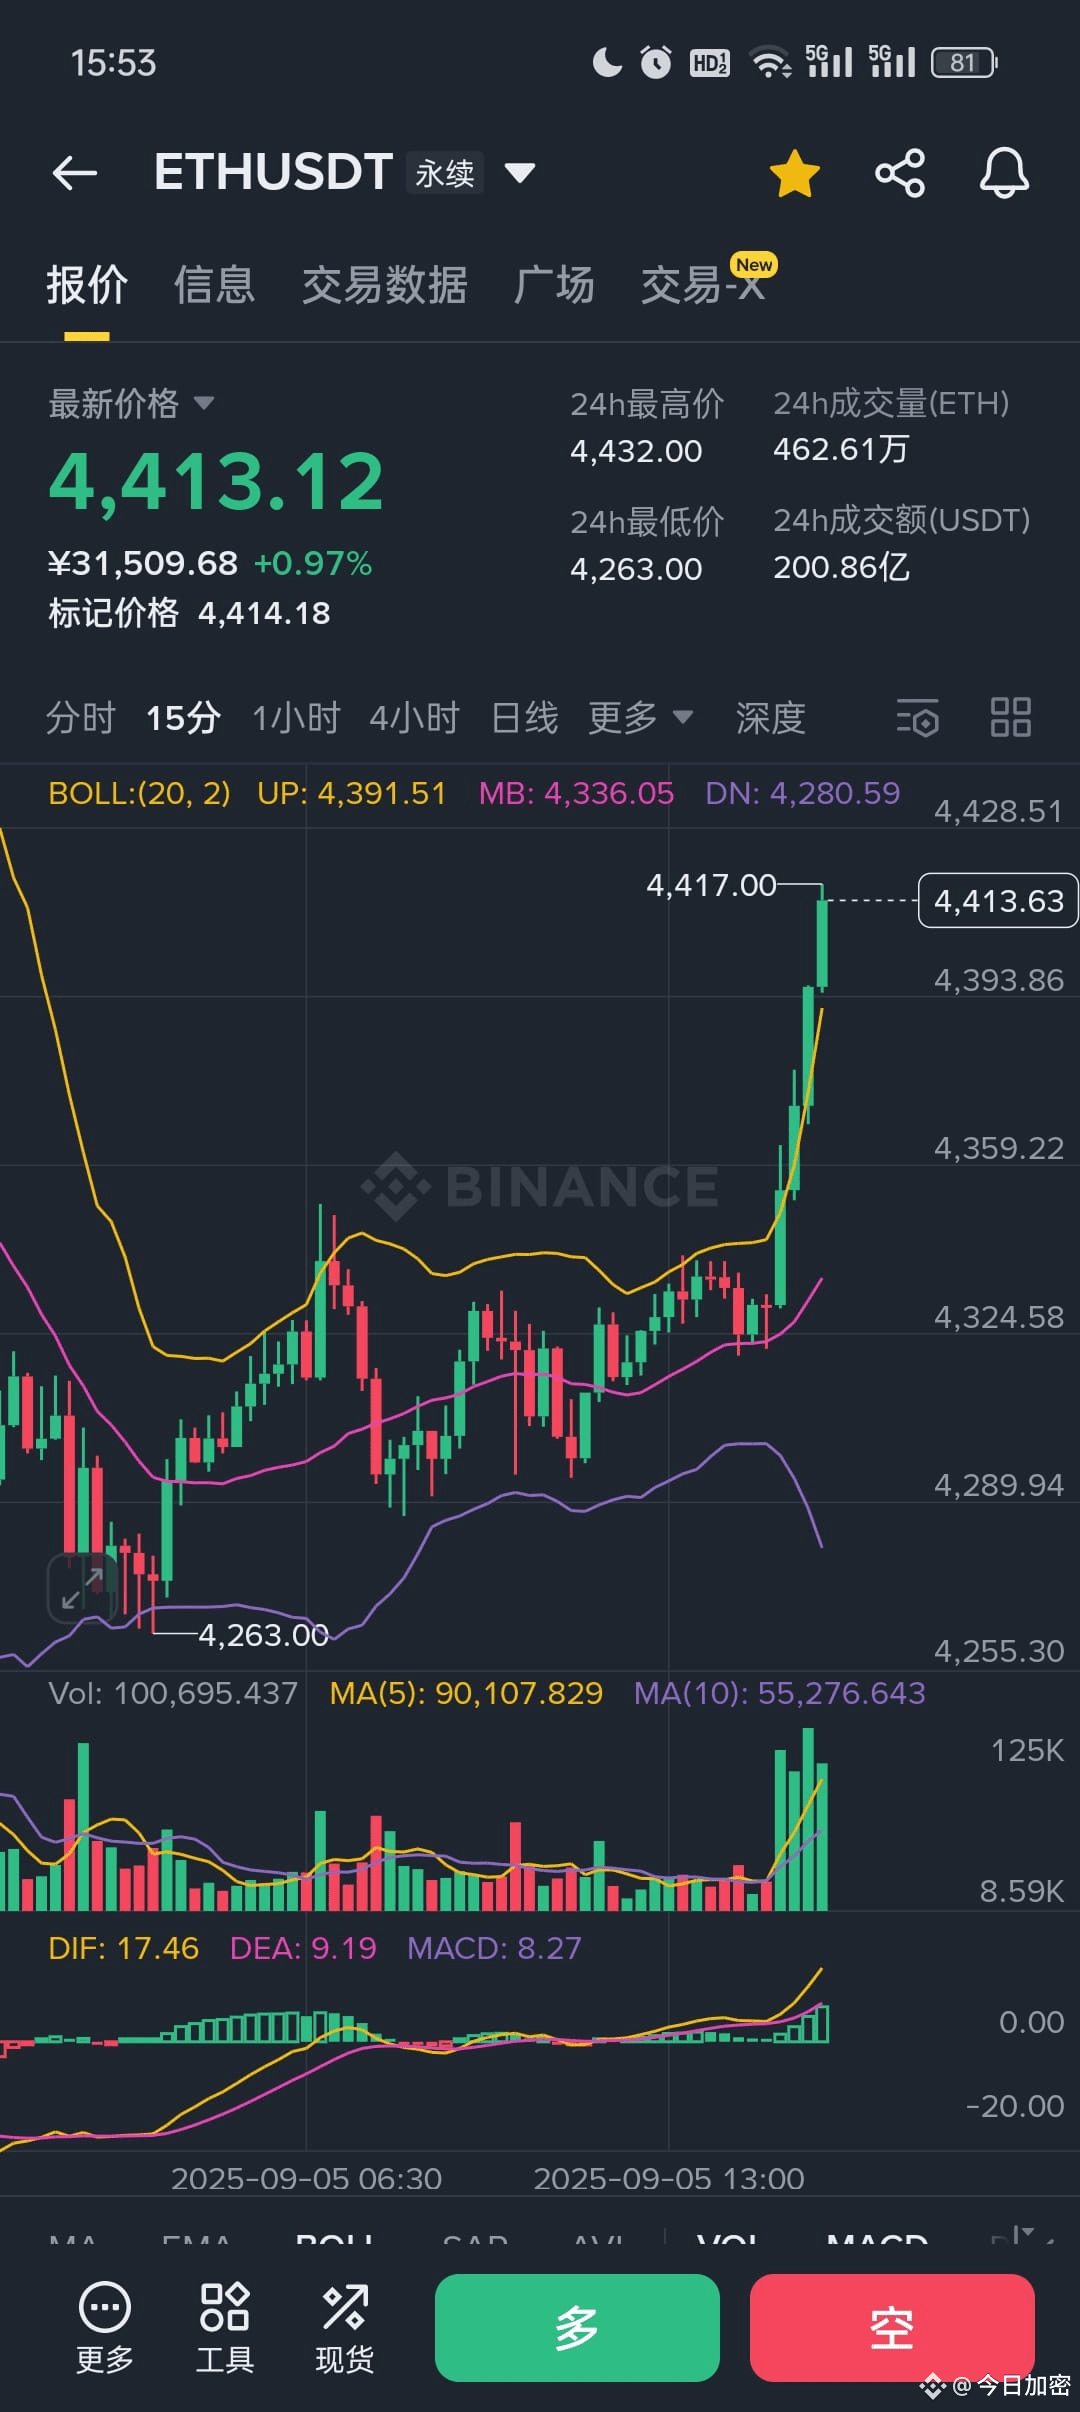The width and height of the screenshot is (1080, 2412).
Task: Tap the MB: 4,336.05 Bollinger value
Action: pos(576,793)
